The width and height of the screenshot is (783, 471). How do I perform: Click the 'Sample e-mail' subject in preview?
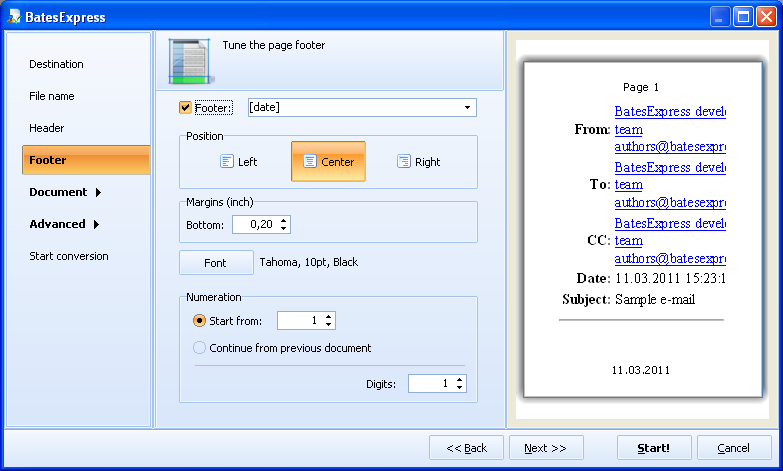click(655, 299)
